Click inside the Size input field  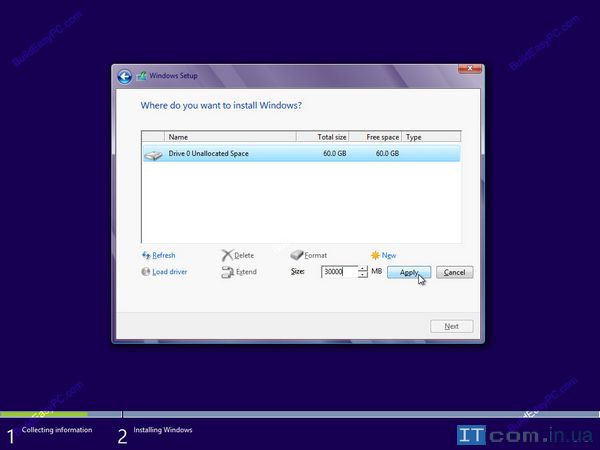tap(338, 272)
